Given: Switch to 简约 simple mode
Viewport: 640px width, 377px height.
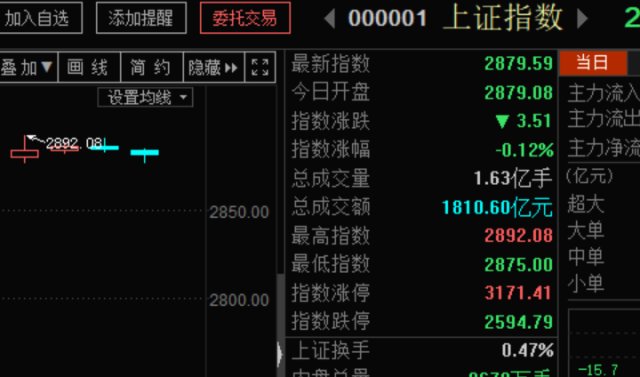Looking at the screenshot, I should click(x=152, y=67).
